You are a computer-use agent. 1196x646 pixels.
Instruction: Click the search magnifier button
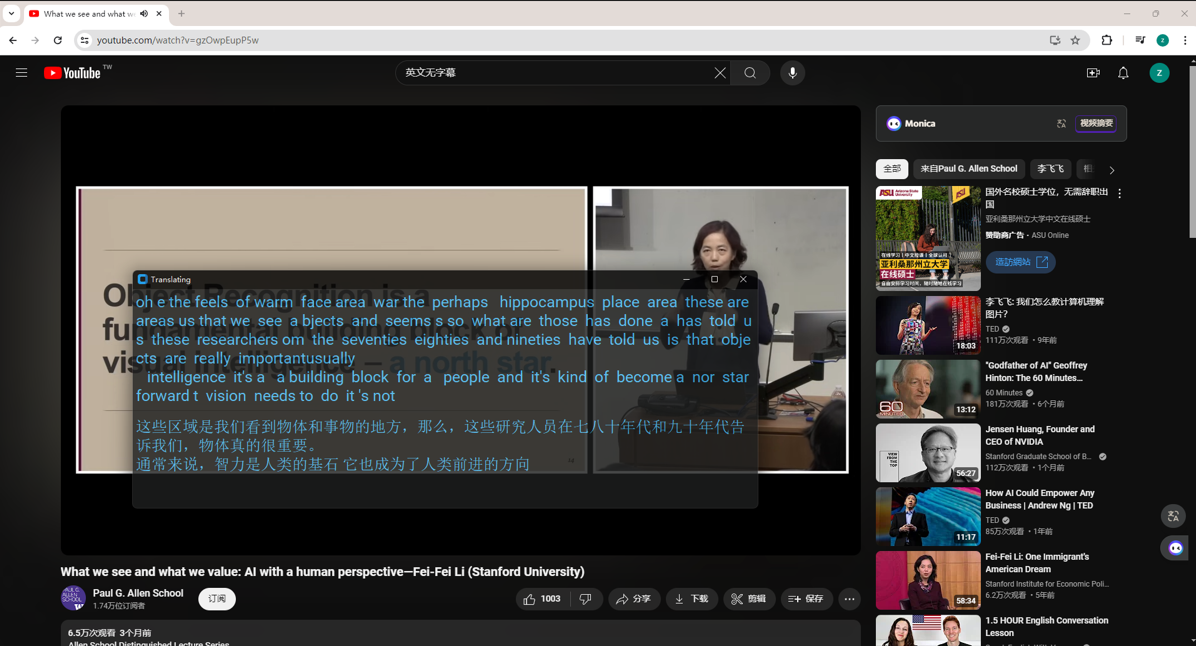click(x=750, y=73)
